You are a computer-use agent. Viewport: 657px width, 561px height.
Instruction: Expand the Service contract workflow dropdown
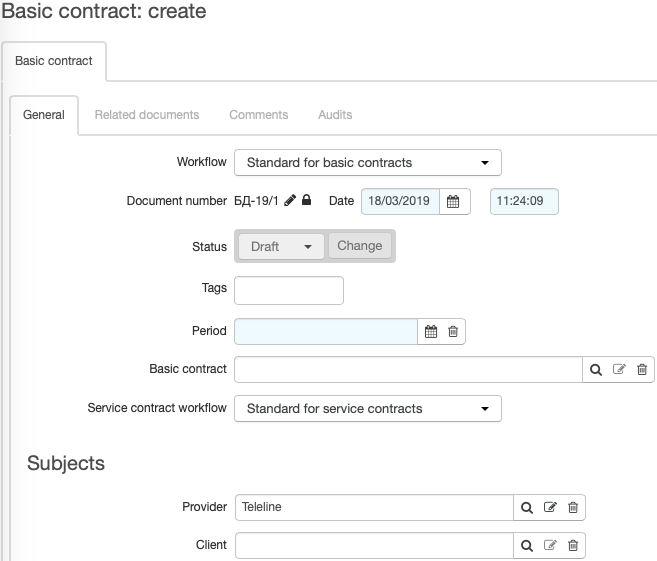point(367,408)
